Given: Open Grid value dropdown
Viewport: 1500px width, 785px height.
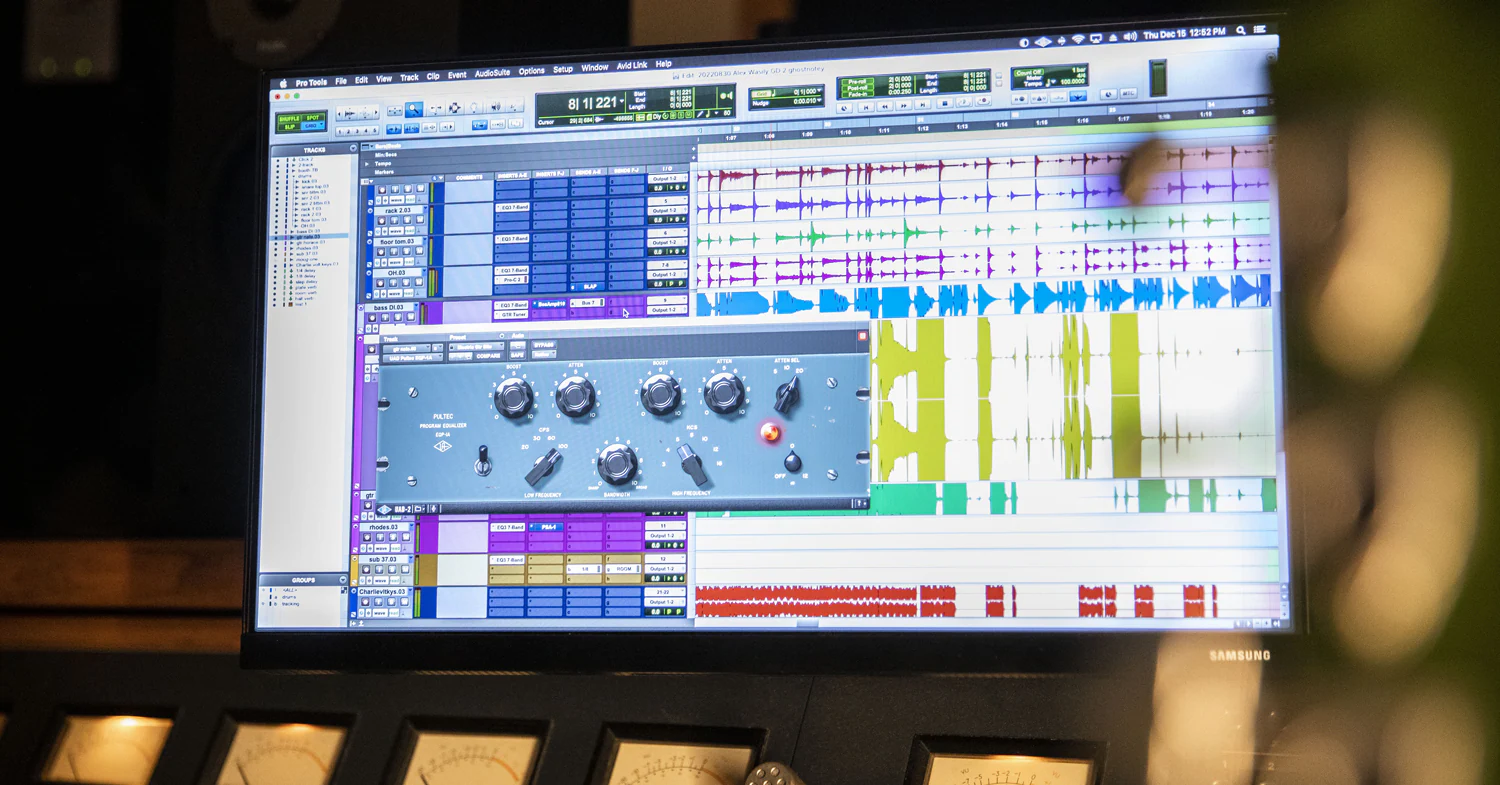Looking at the screenshot, I should click(x=819, y=90).
